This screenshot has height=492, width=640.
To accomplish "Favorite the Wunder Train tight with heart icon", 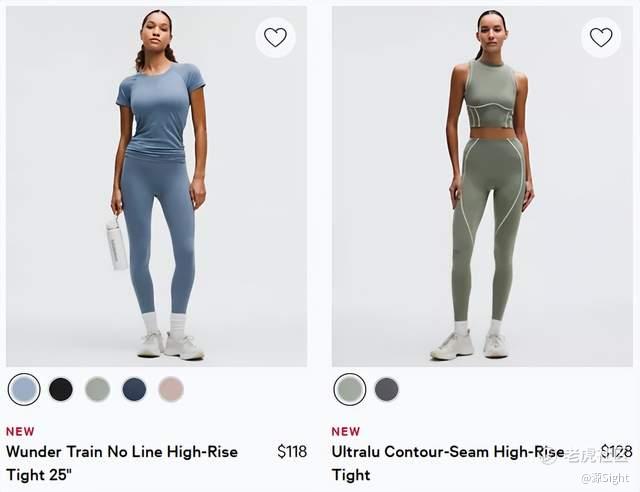I will click(276, 37).
